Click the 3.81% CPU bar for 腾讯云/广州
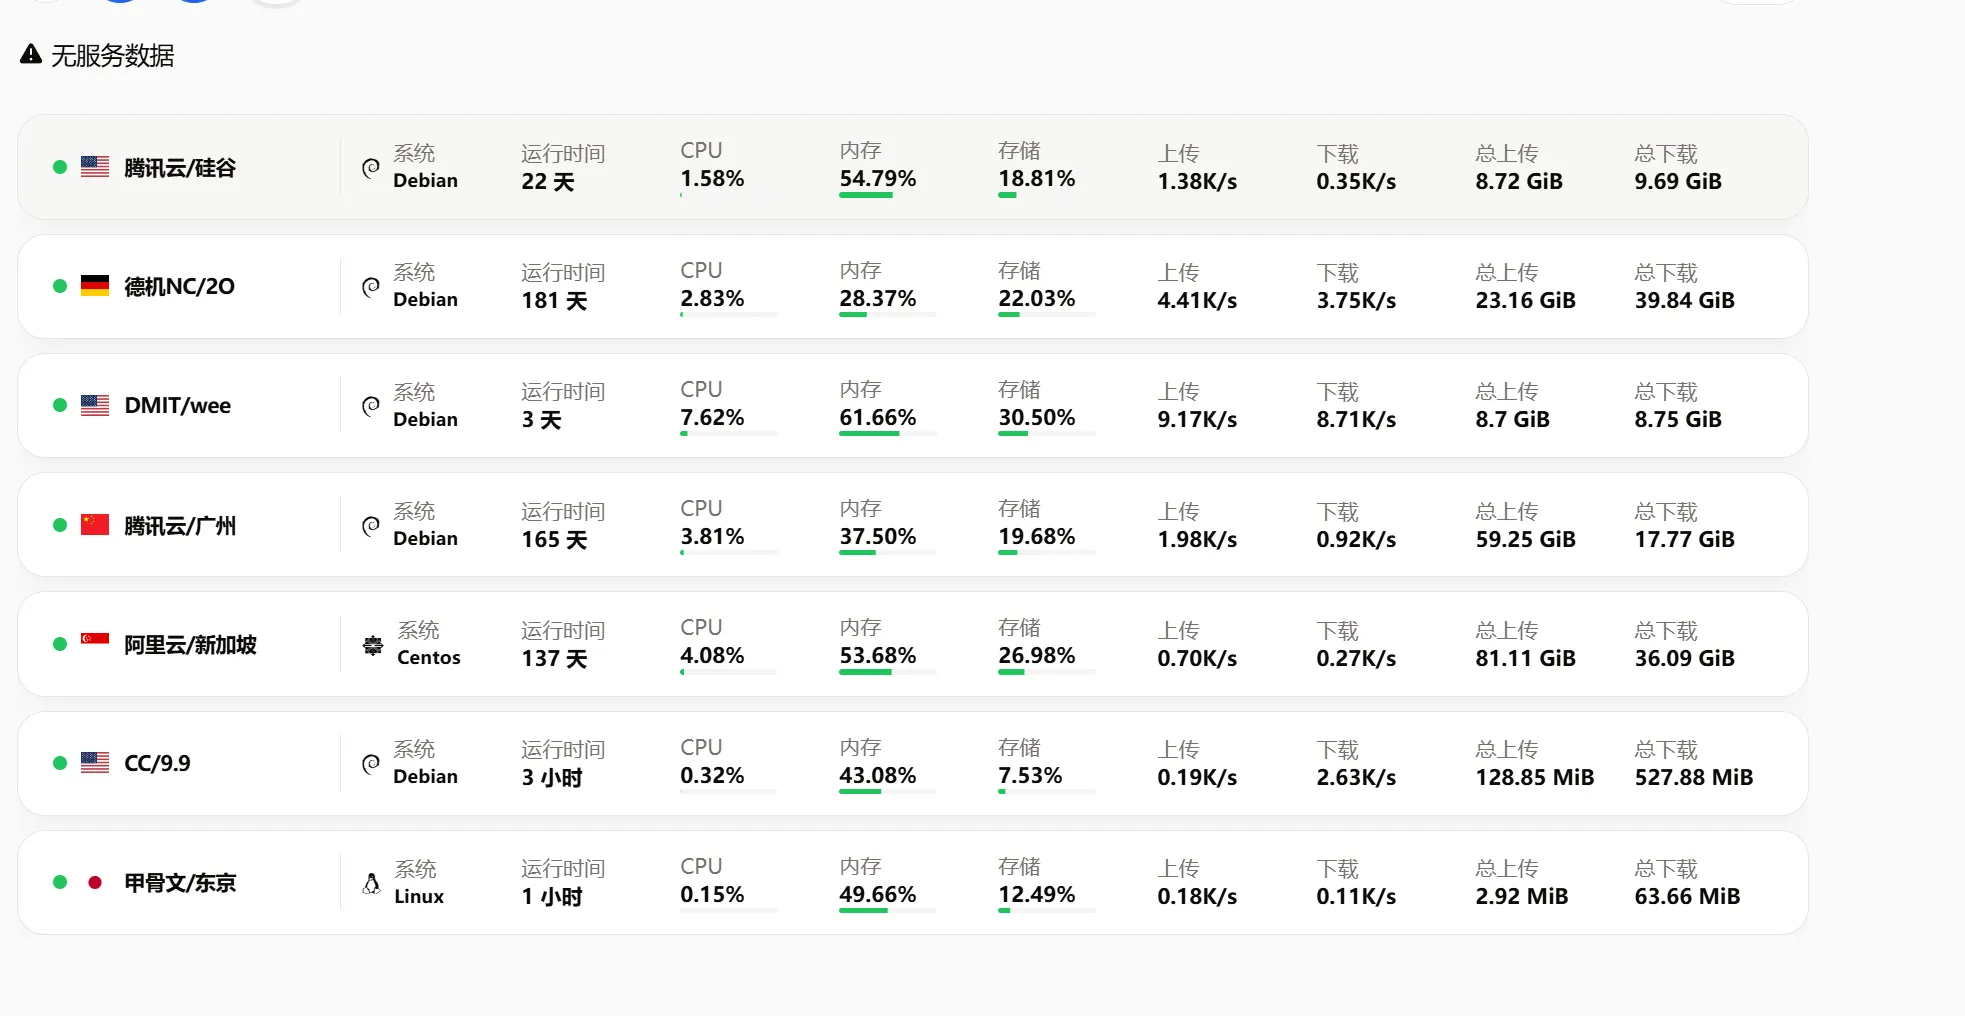 point(728,553)
